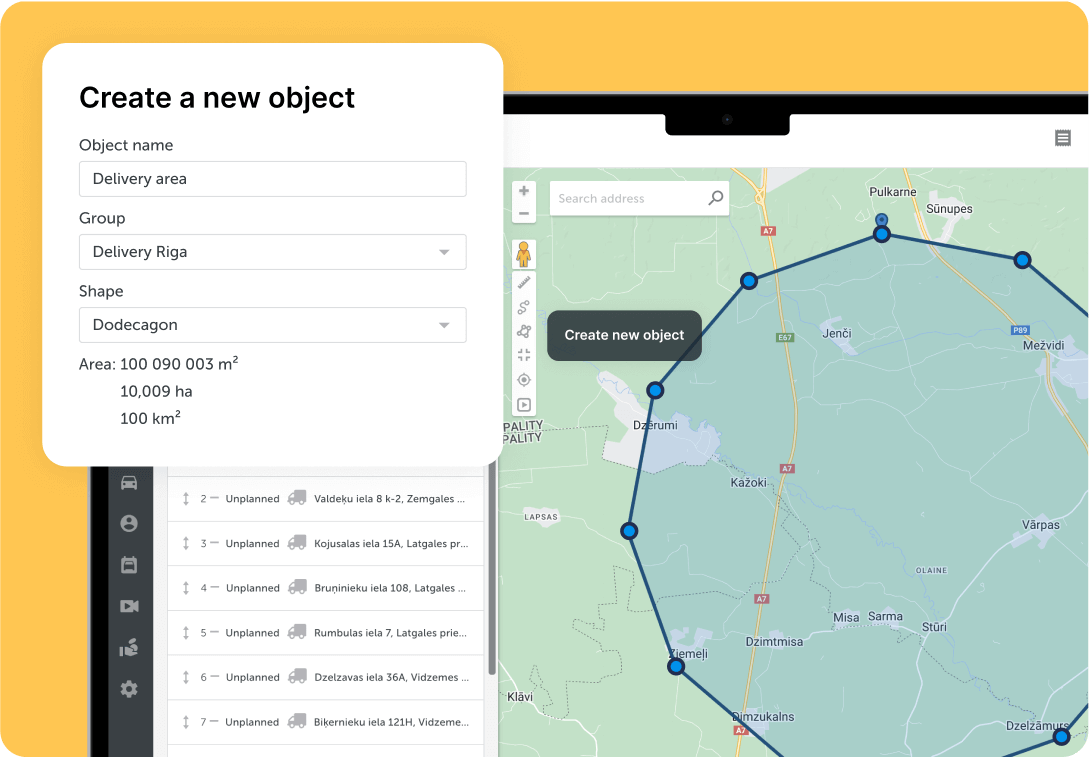Click the reorder arrows for row 7

point(185,722)
